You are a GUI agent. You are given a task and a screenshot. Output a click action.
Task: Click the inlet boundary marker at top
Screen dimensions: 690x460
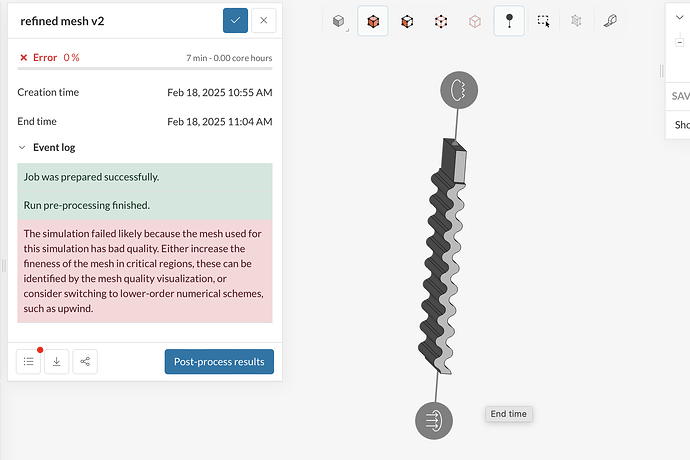459,91
